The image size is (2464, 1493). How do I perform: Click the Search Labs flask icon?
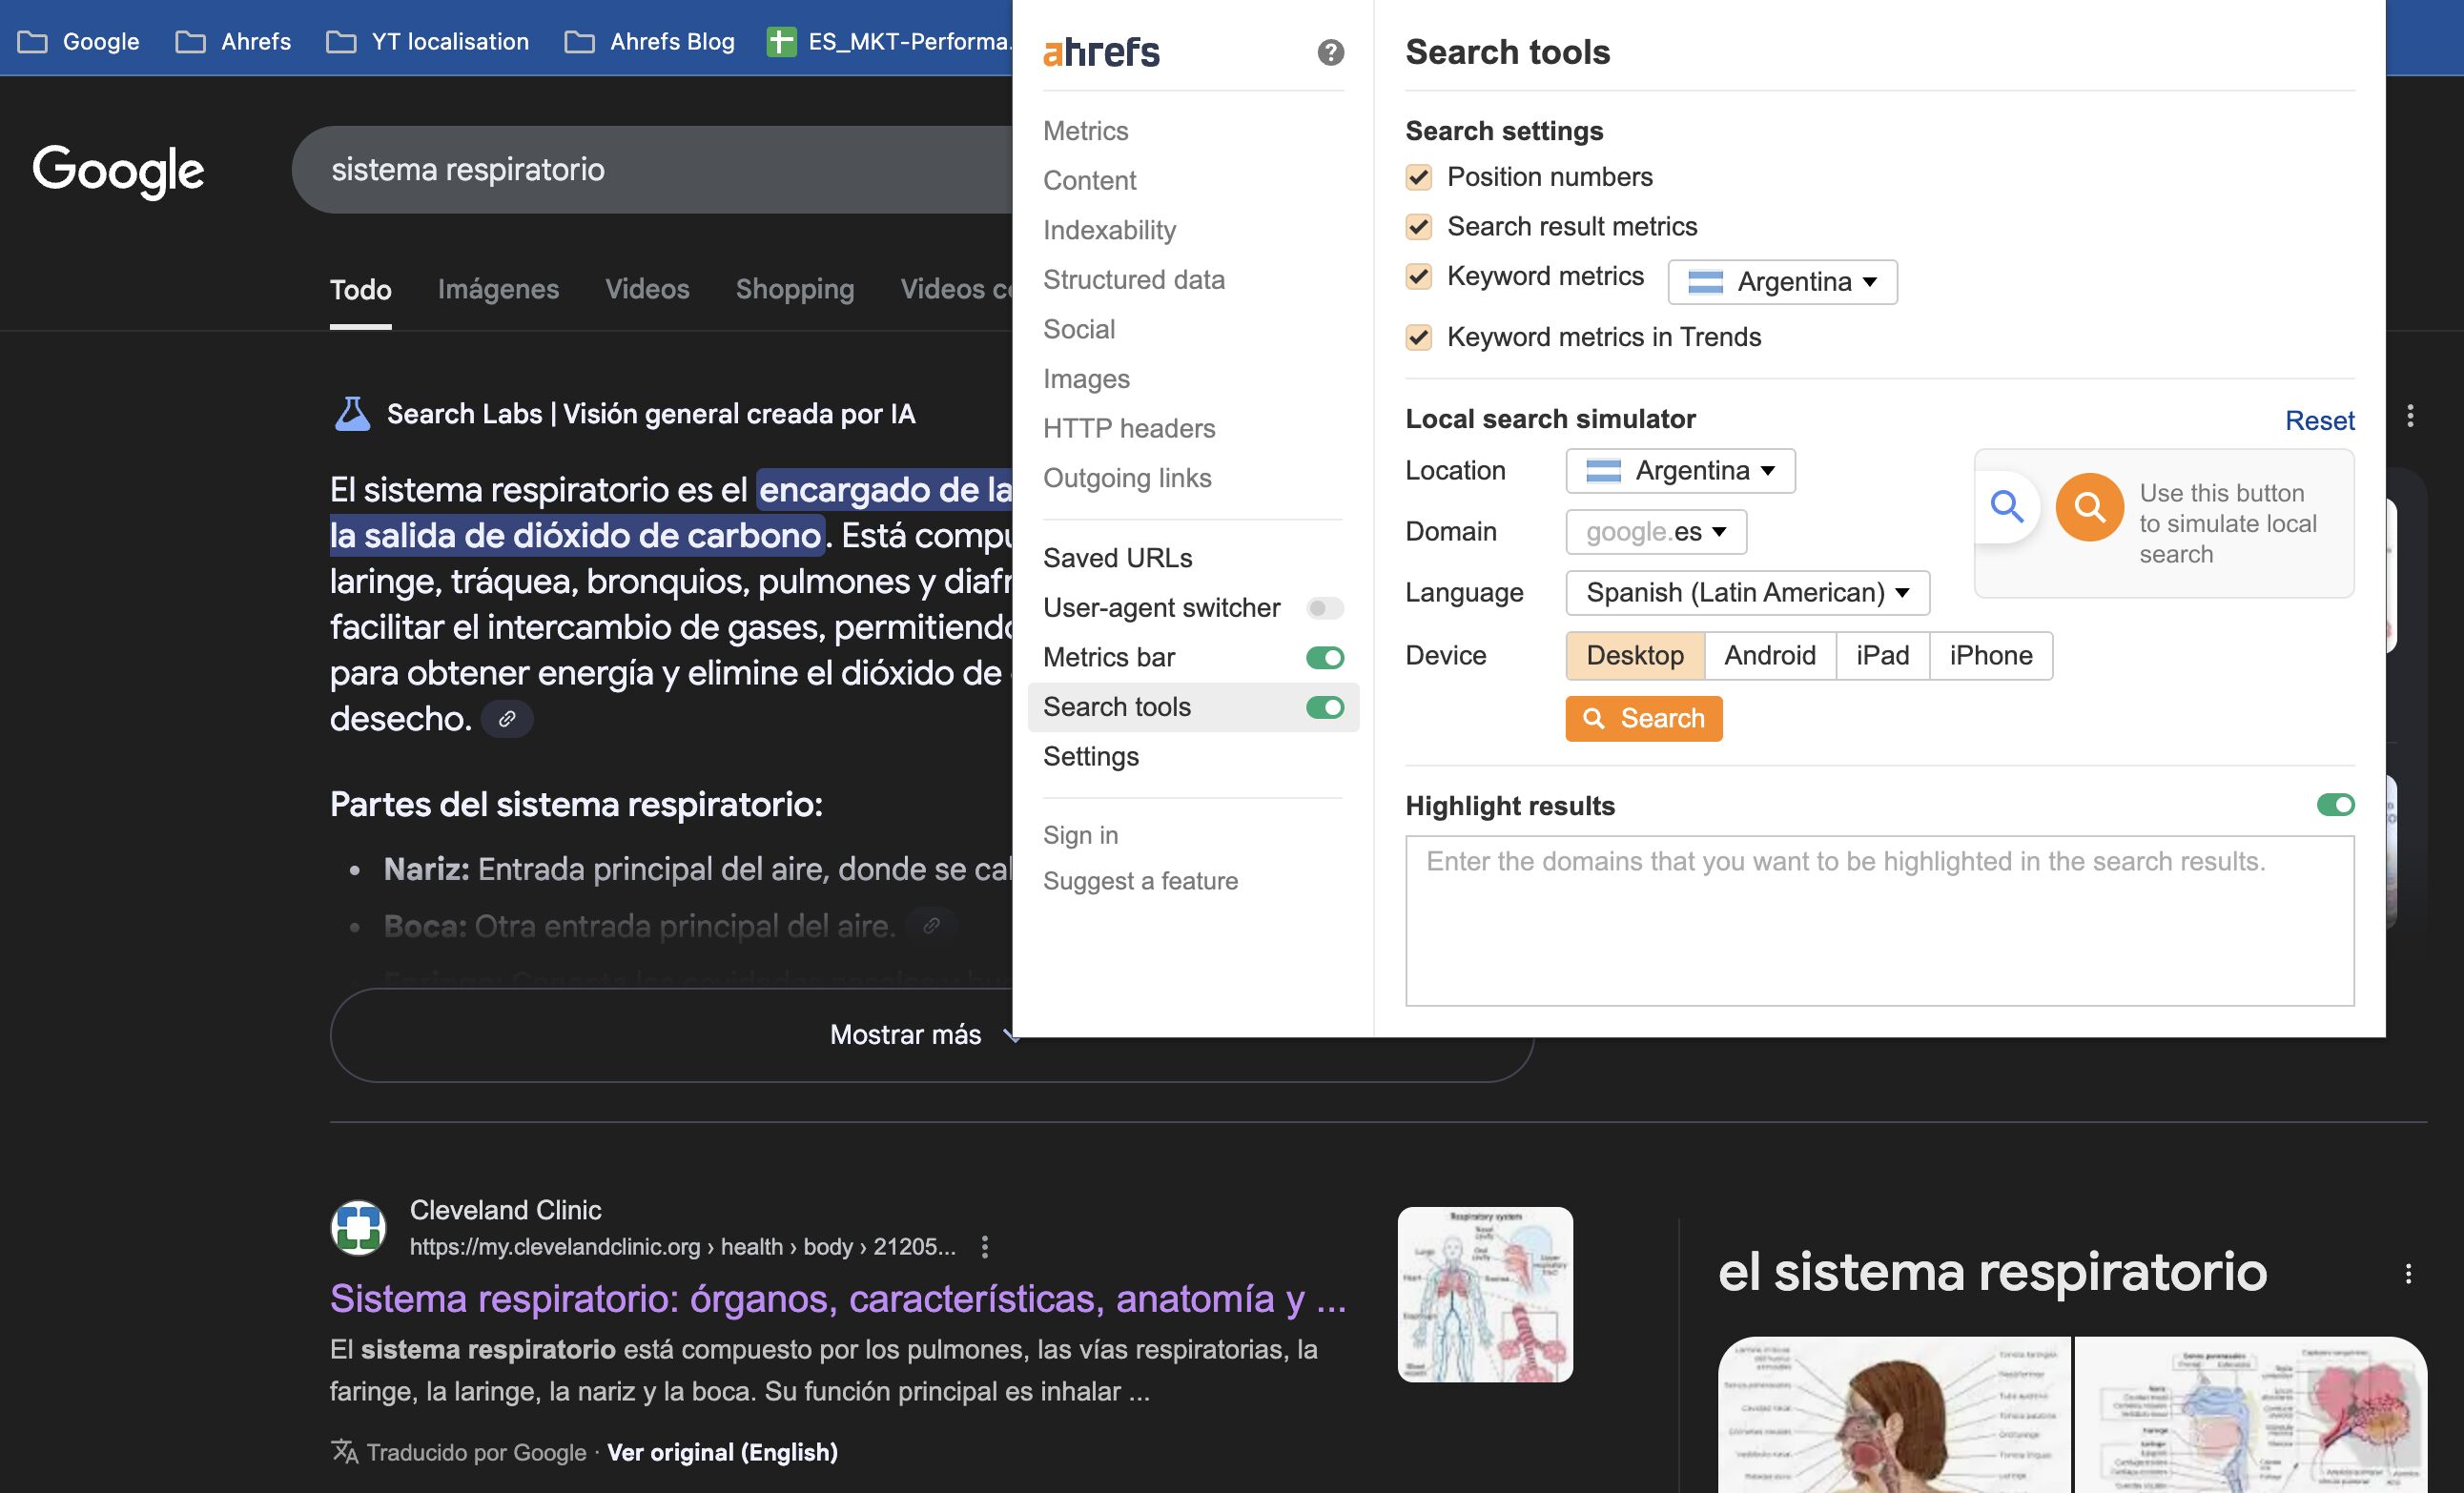[x=352, y=414]
